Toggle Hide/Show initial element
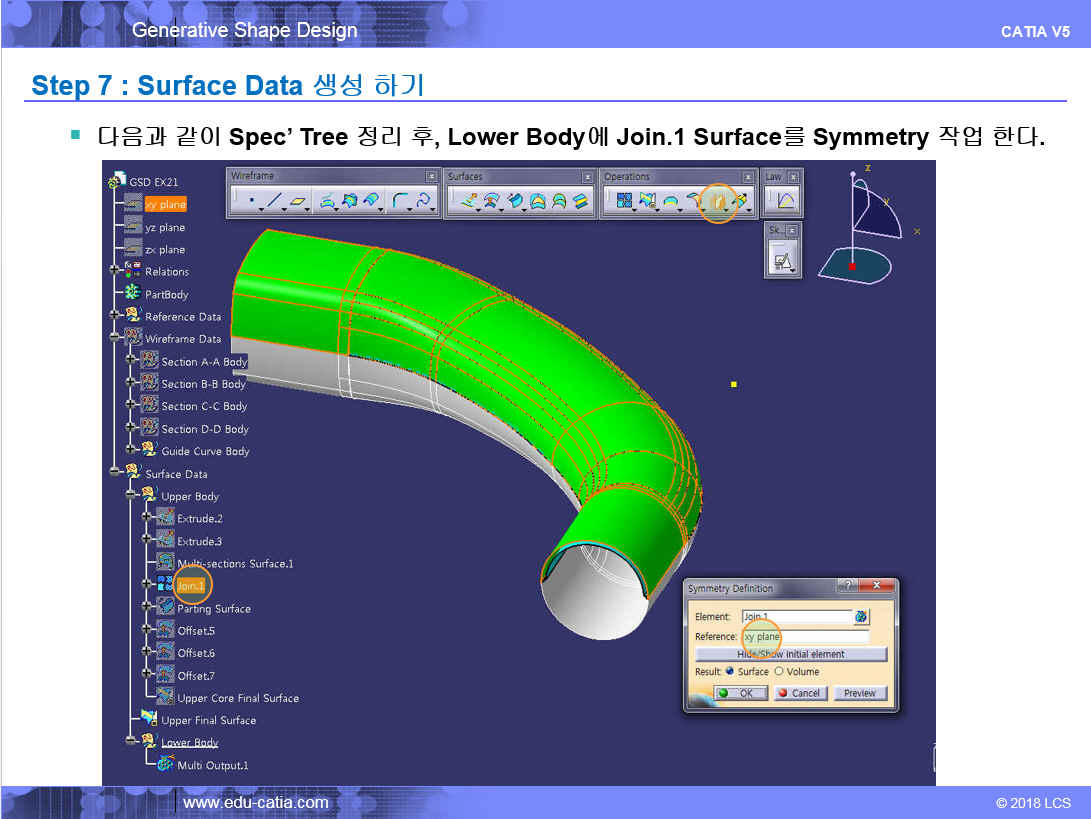Image resolution: width=1091 pixels, height=819 pixels. pyautogui.click(x=791, y=654)
